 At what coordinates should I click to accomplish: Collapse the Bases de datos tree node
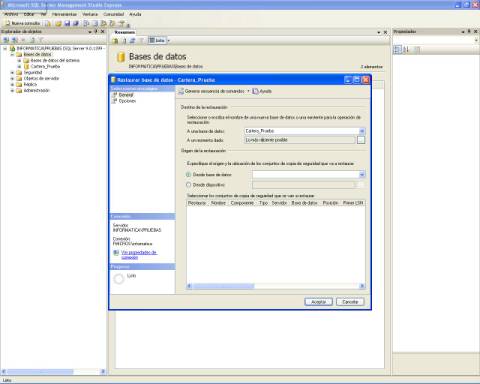tap(12, 54)
